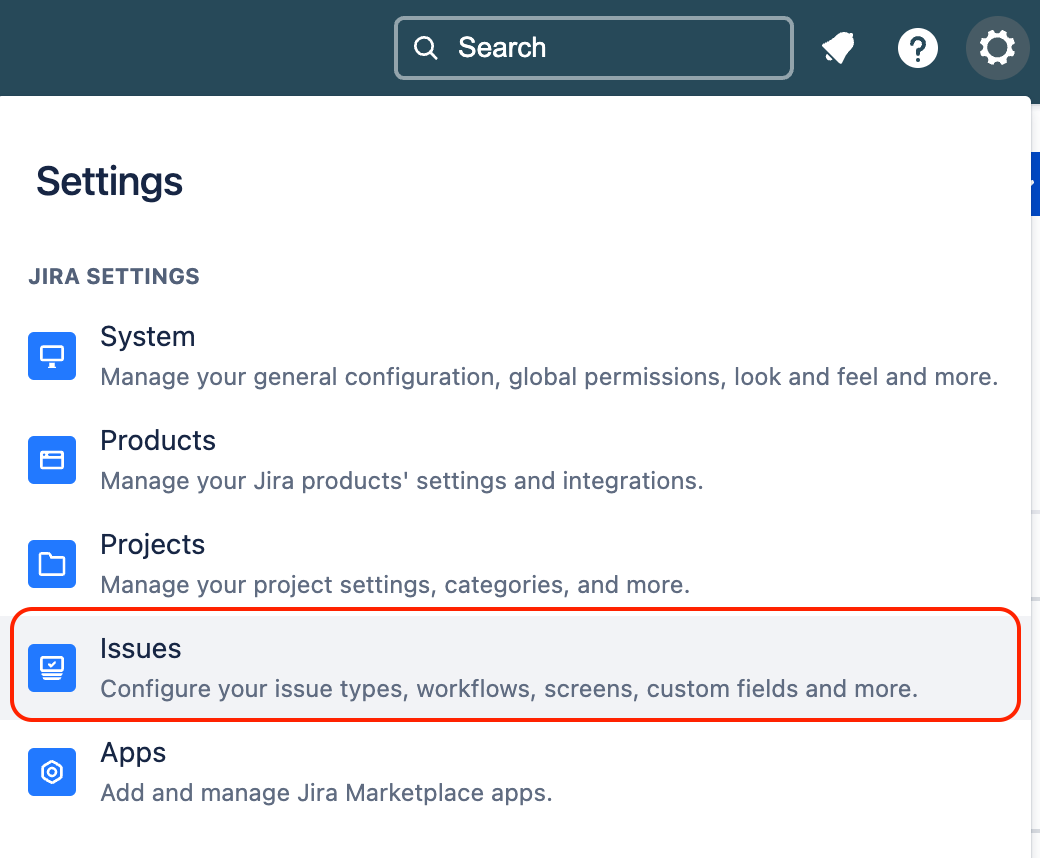Click the System monitor icon
Screen dimensions: 1040x858
coord(52,356)
